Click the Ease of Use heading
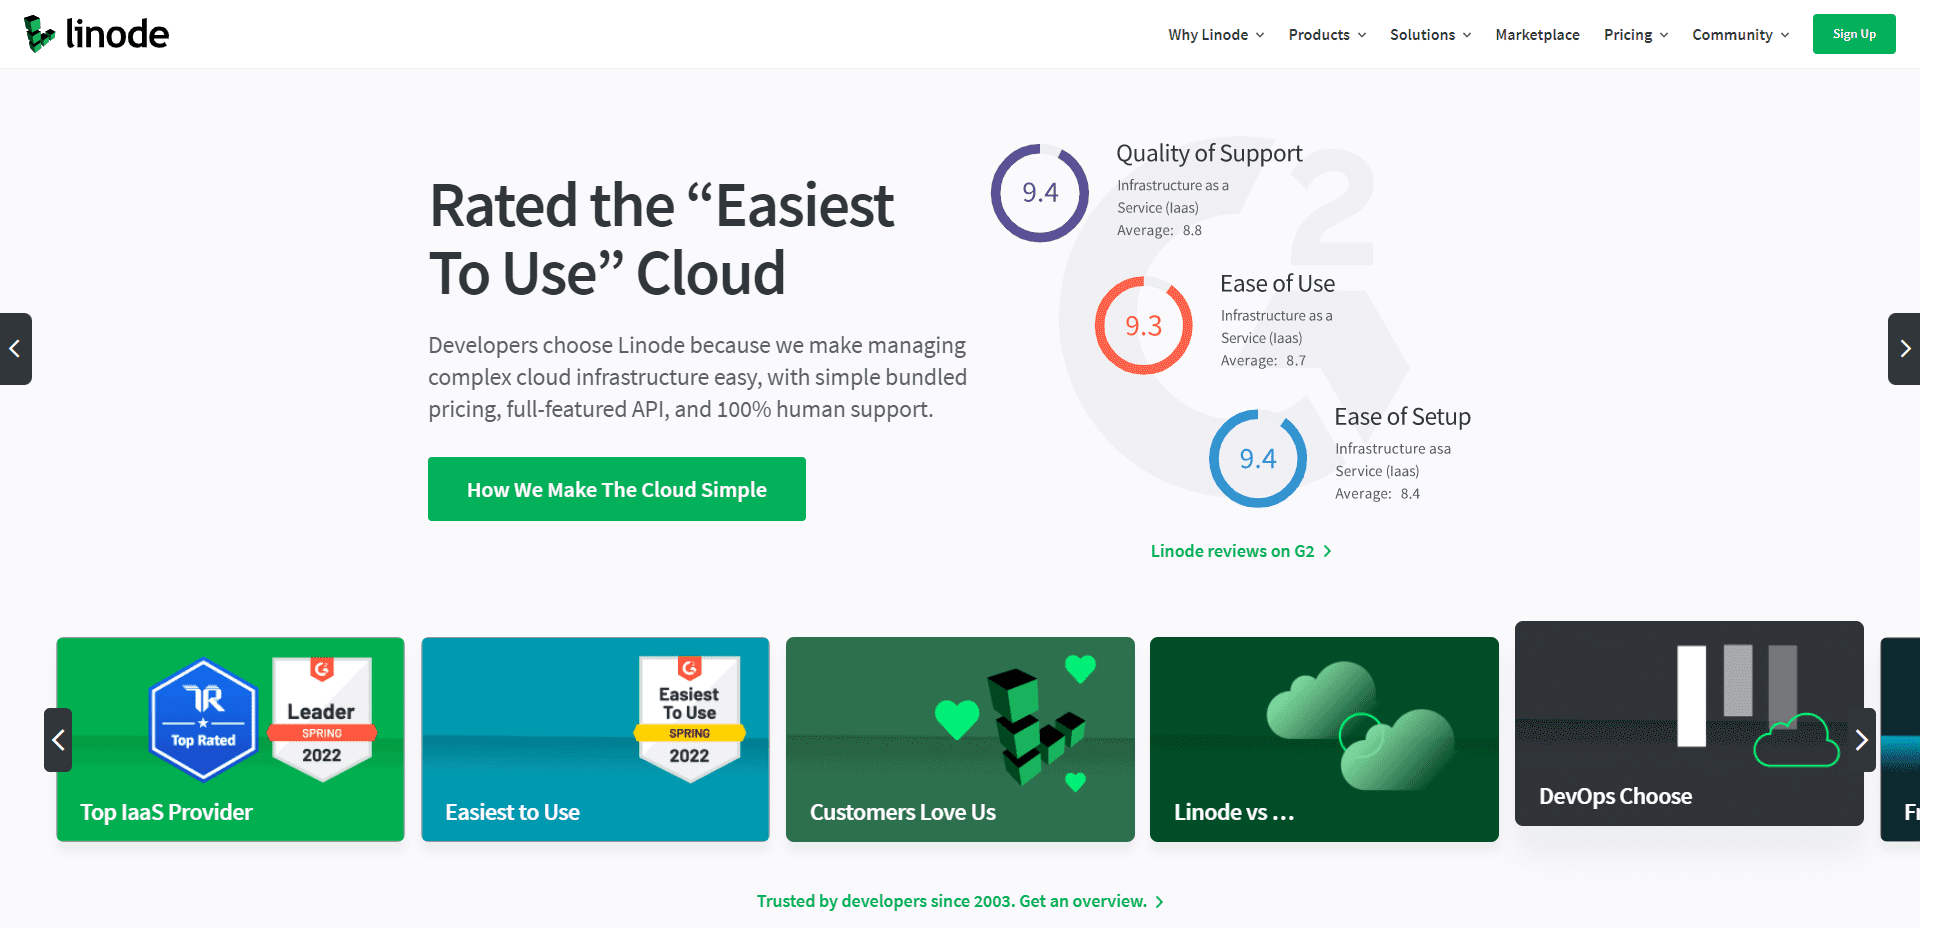The height and width of the screenshot is (928, 1943). pos(1277,284)
